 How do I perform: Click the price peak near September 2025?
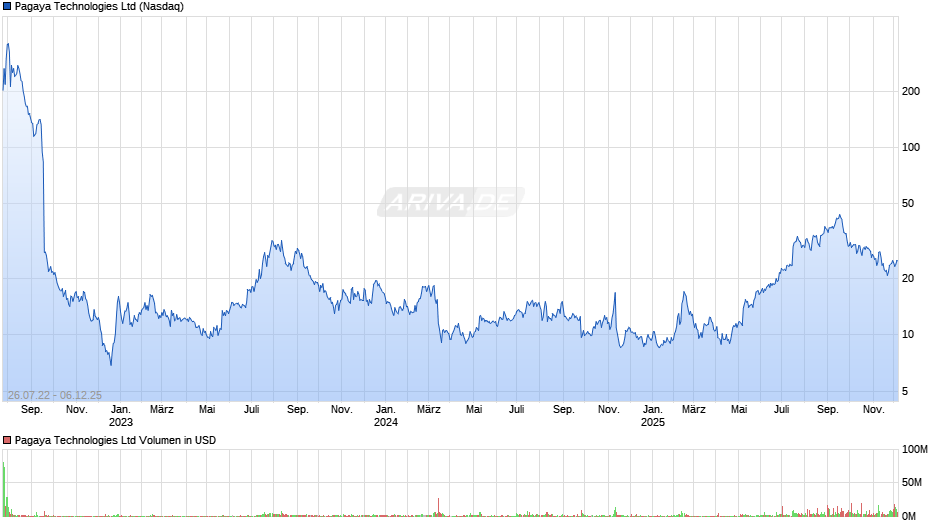coord(840,215)
